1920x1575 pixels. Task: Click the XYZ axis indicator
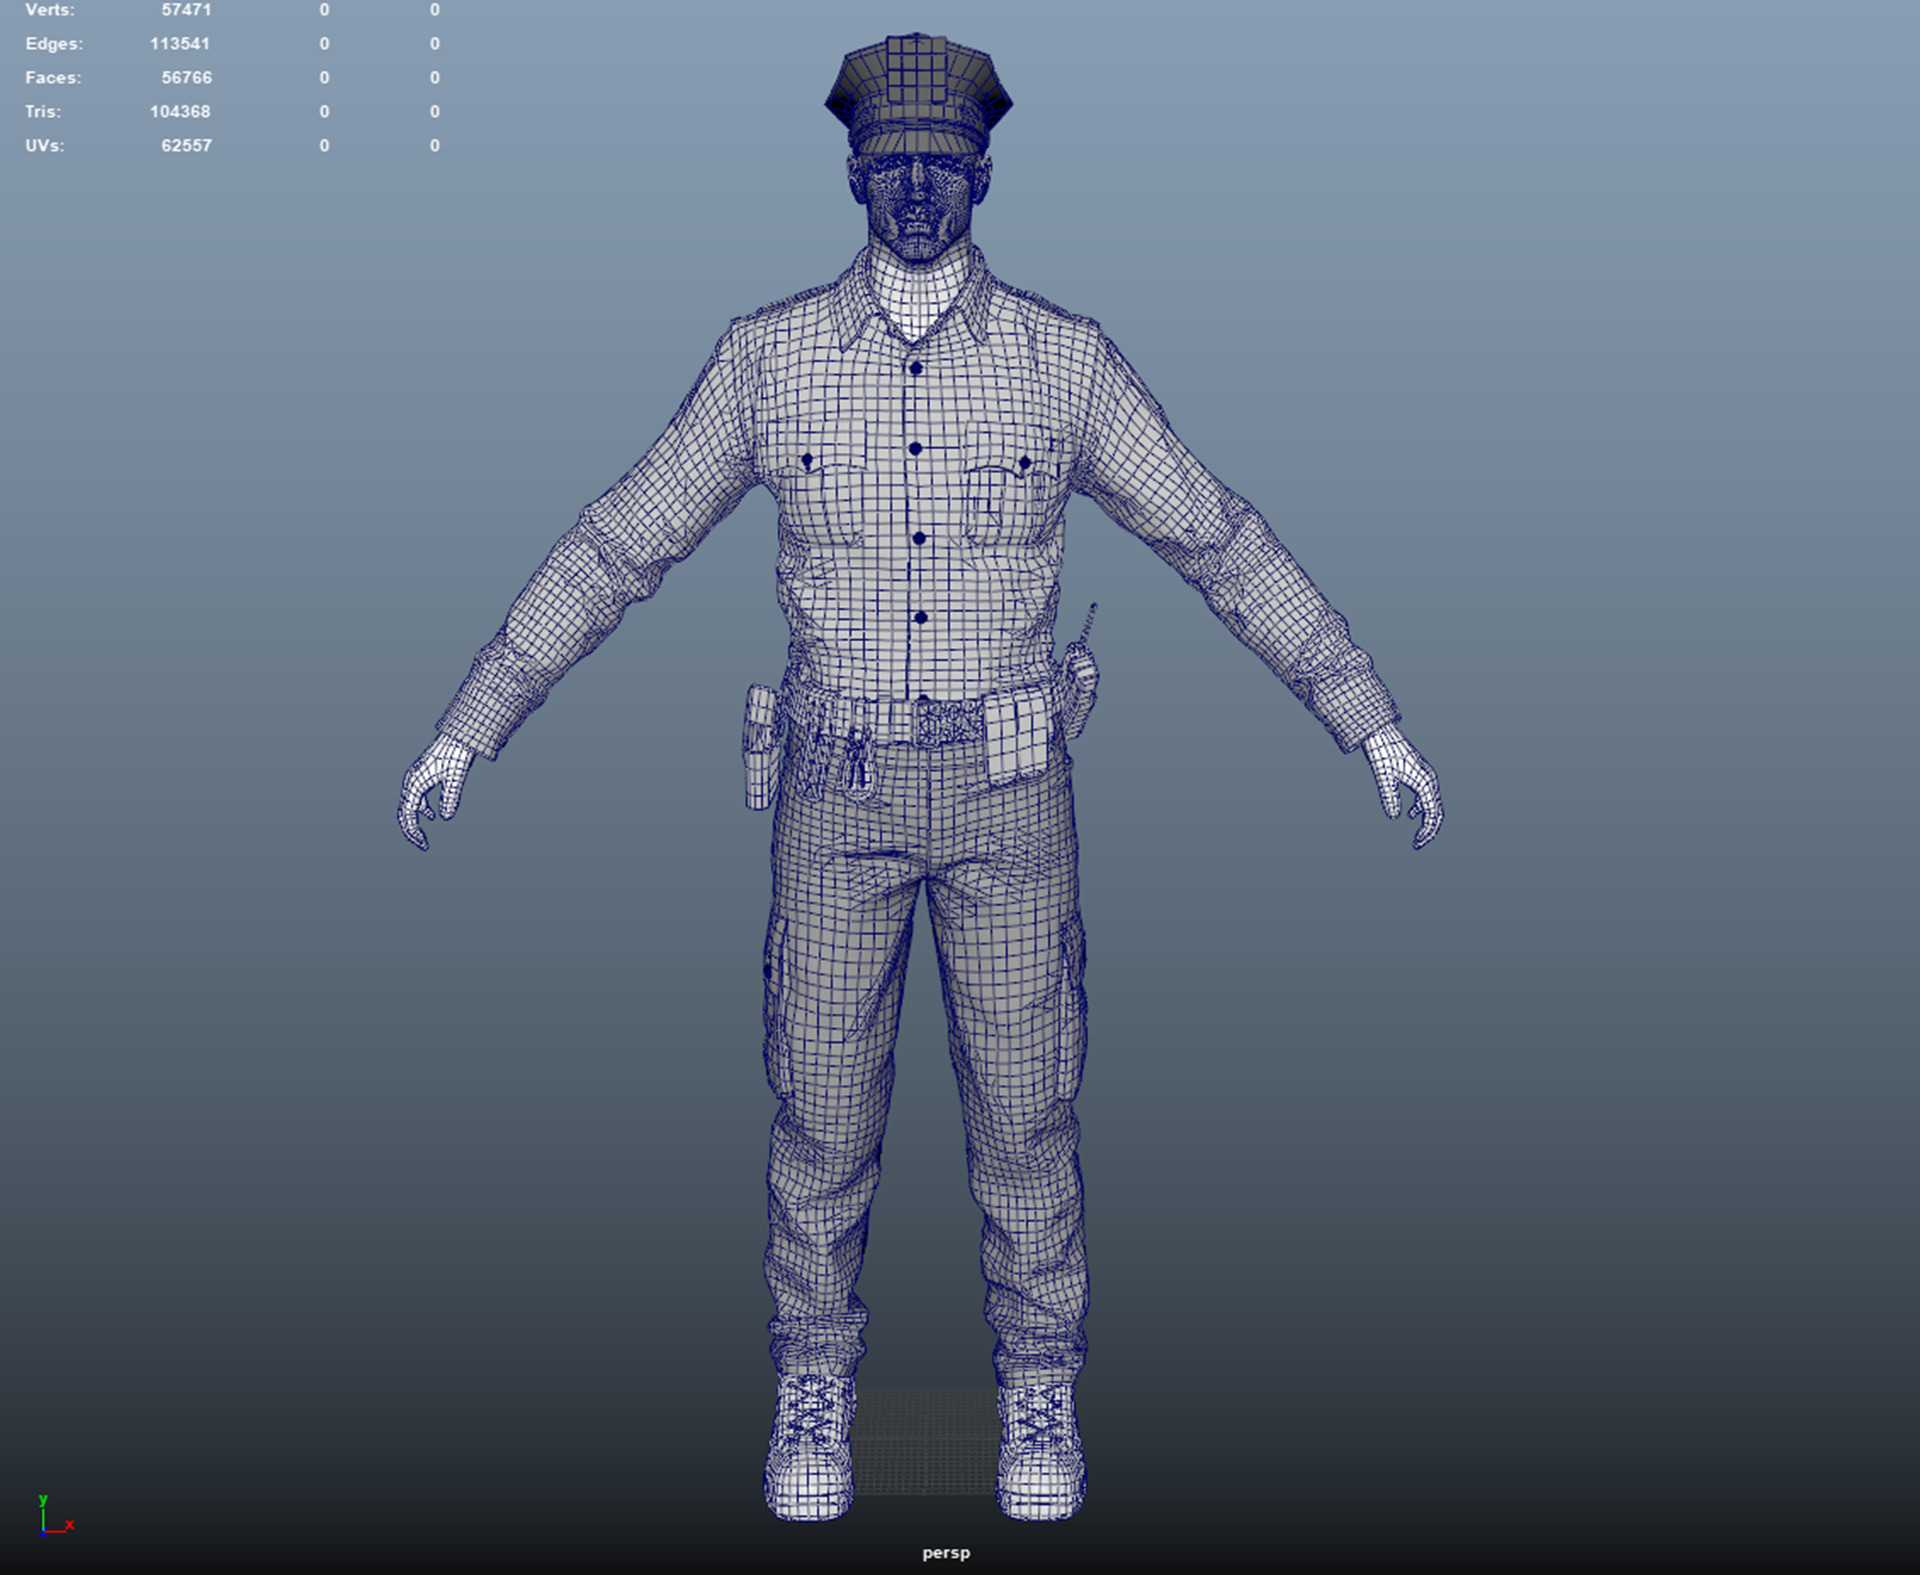pos(55,1515)
